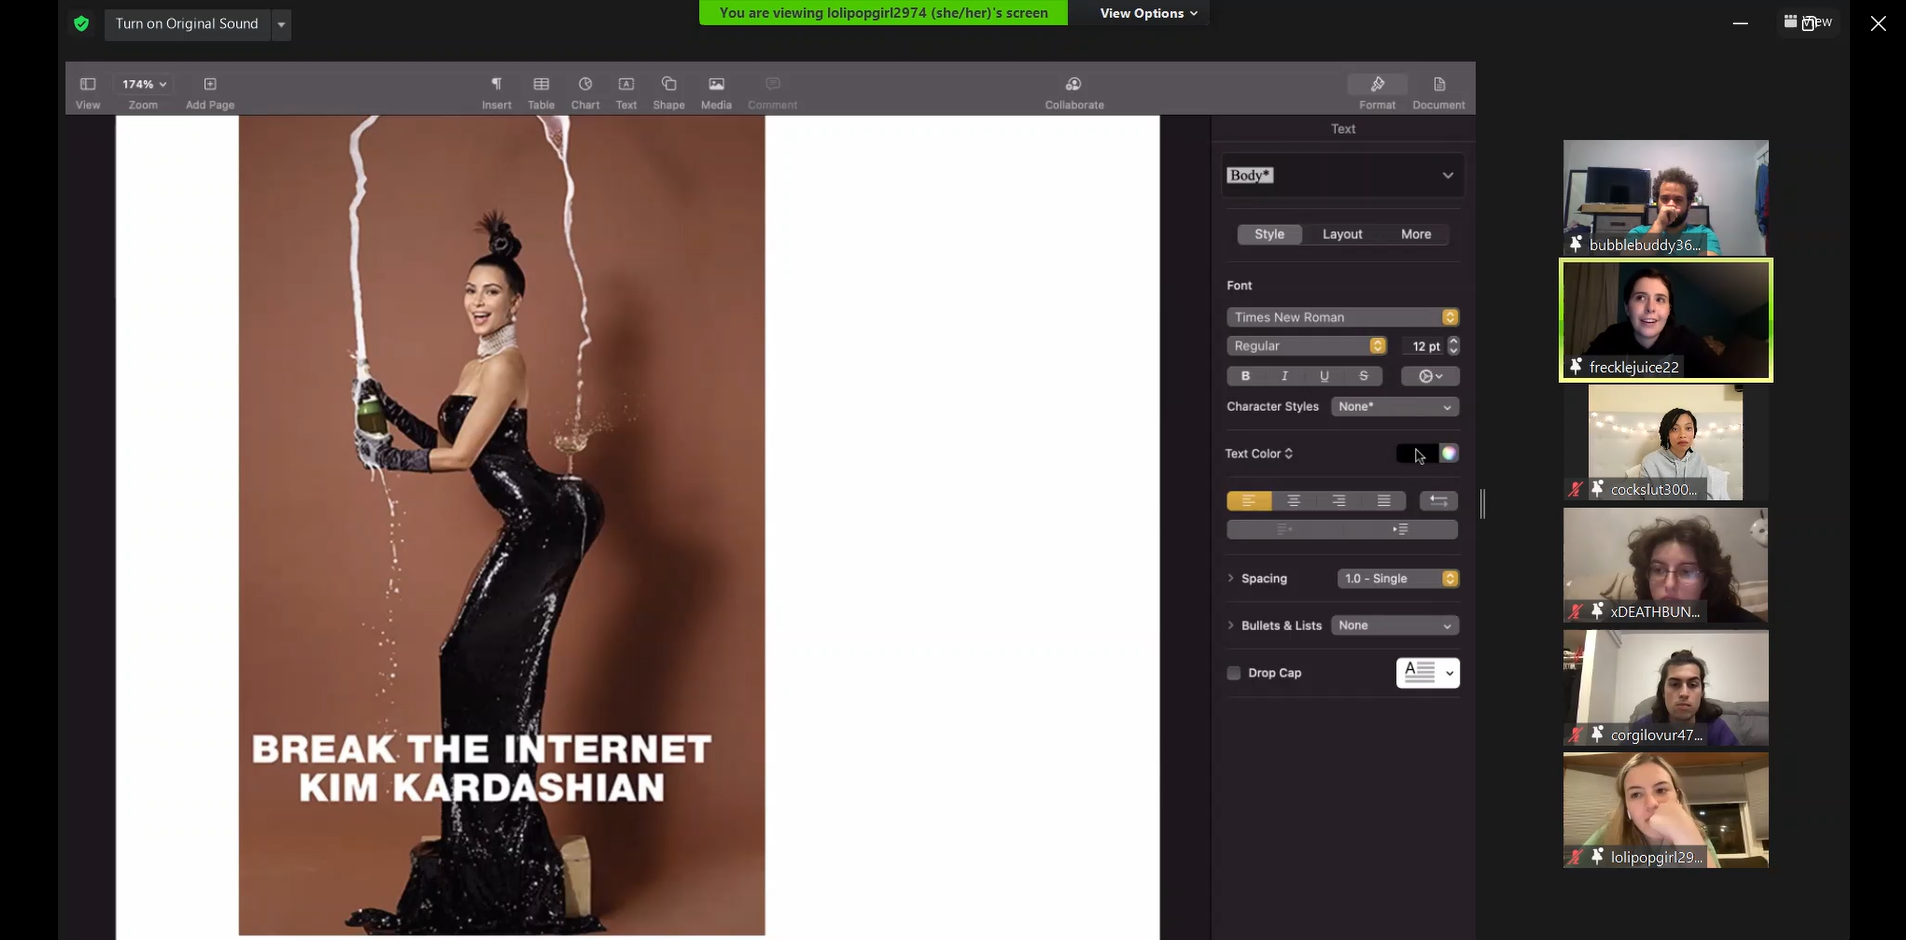Open the color wheel picker
This screenshot has height=940, width=1906.
click(1449, 454)
